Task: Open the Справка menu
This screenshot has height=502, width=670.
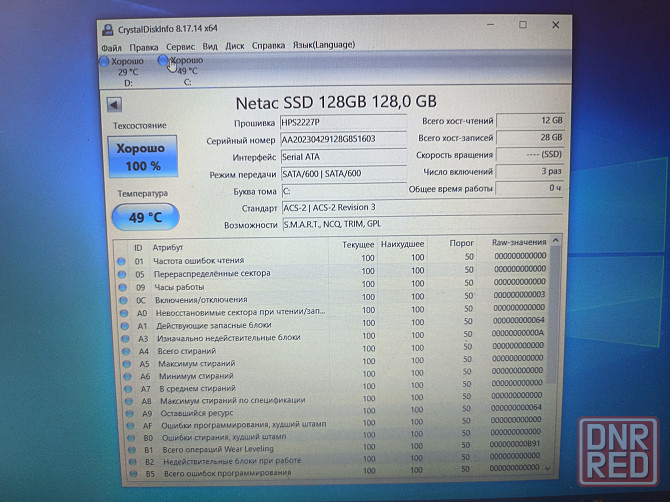Action: point(268,45)
